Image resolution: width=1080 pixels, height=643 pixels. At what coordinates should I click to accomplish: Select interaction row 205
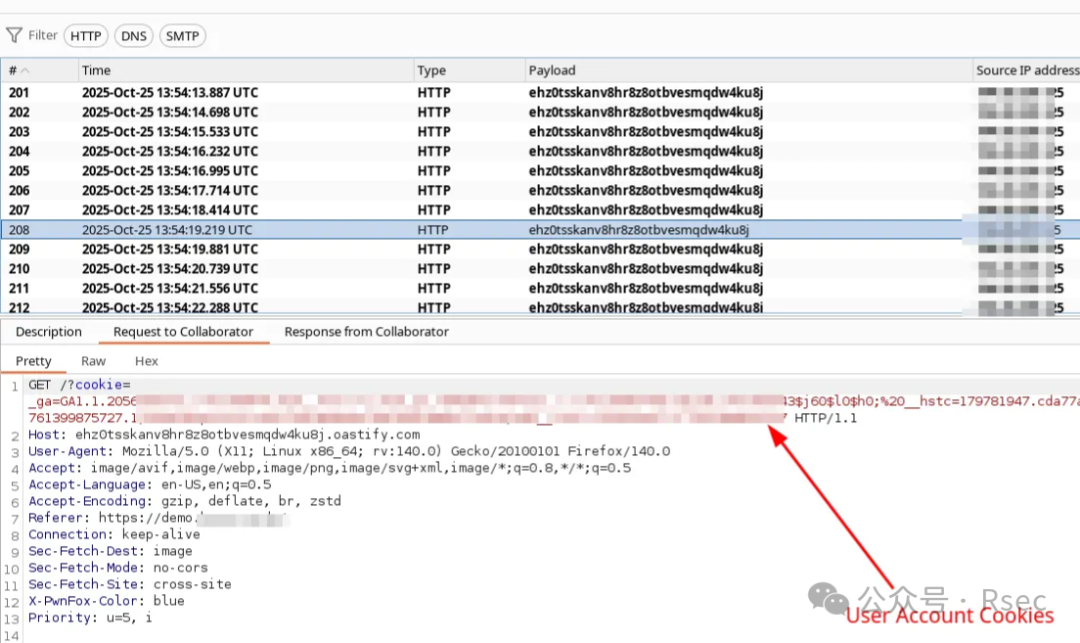[540, 171]
